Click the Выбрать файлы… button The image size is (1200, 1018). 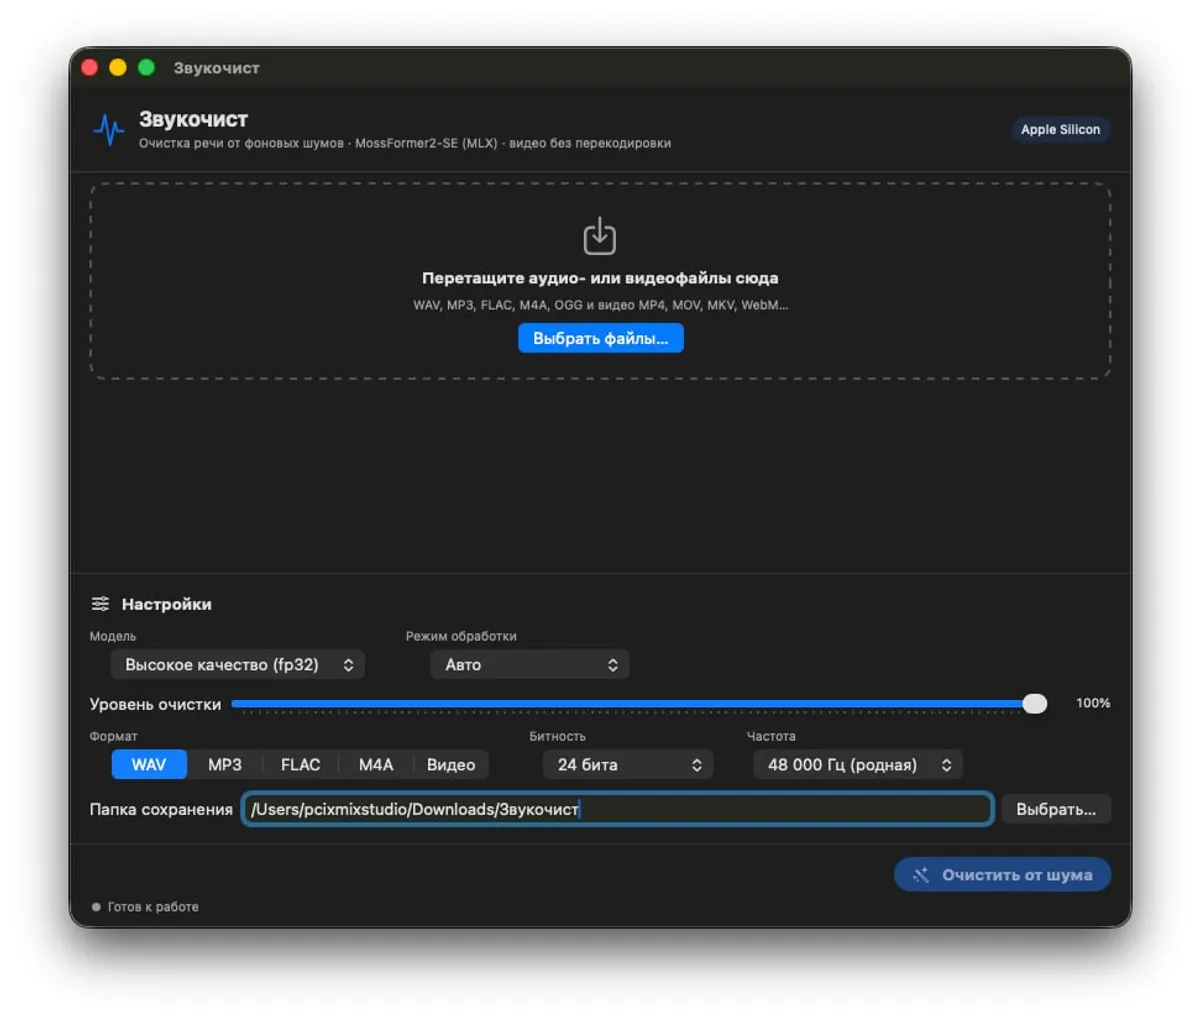click(601, 338)
